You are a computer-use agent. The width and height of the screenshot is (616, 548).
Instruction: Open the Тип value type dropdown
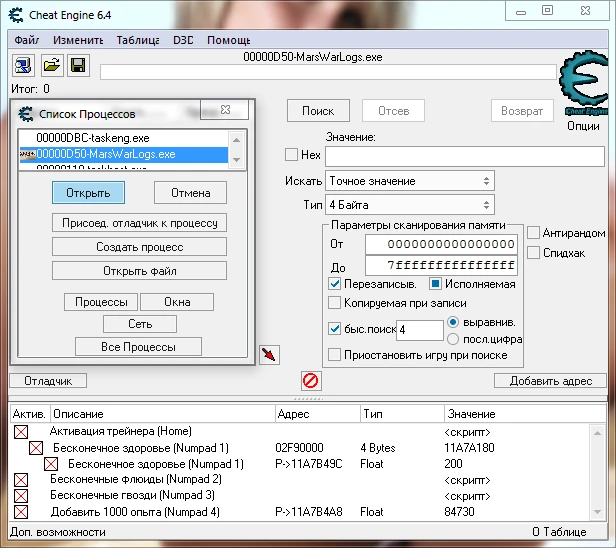(x=410, y=205)
